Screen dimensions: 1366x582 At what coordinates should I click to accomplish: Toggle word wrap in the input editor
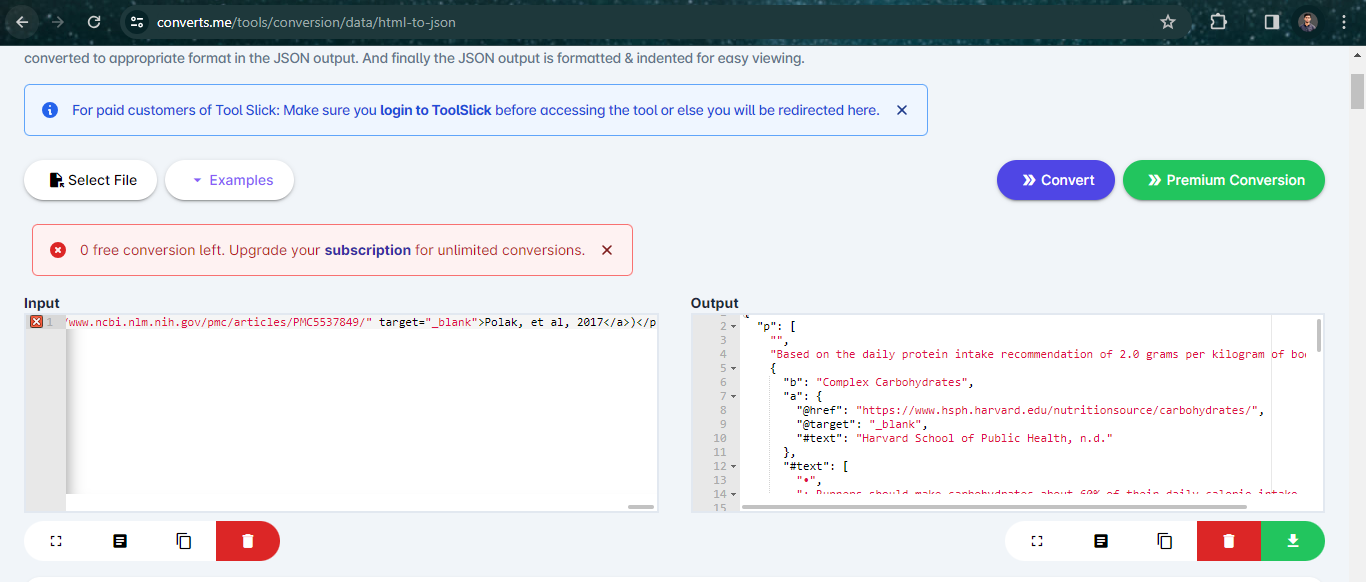coord(120,540)
